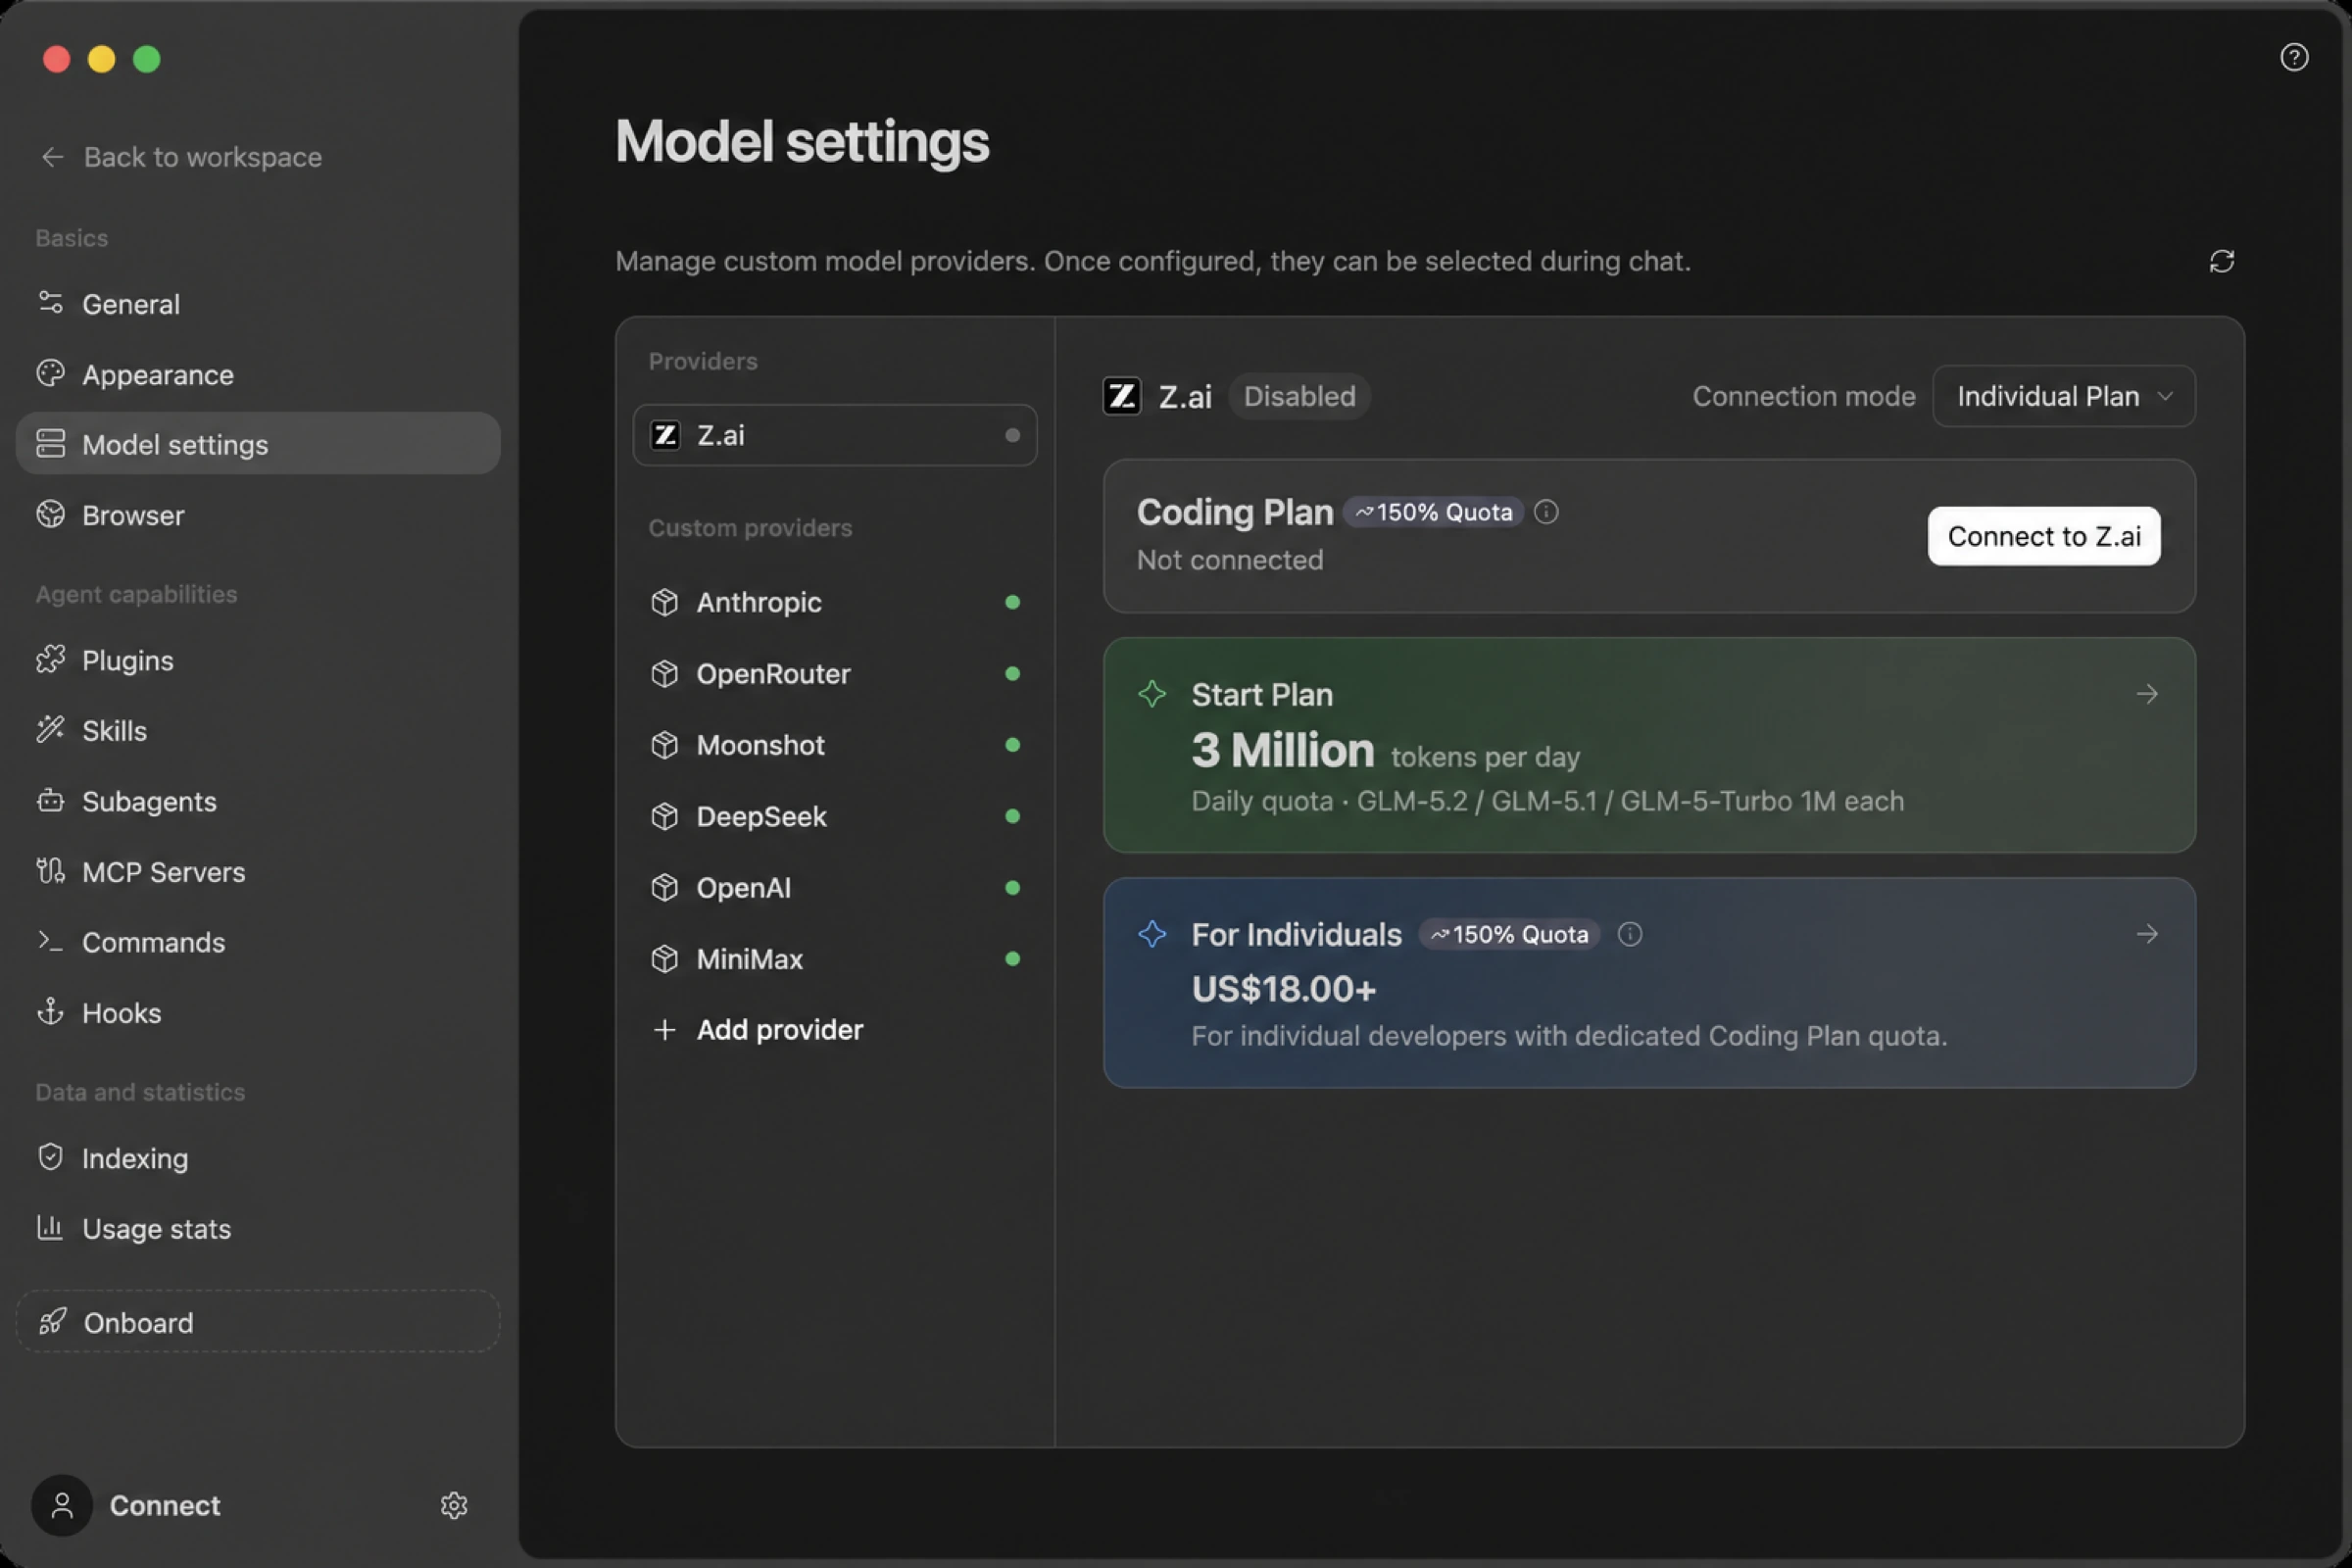The width and height of the screenshot is (2352, 1568).
Task: Go back to workspace
Action: click(x=181, y=157)
